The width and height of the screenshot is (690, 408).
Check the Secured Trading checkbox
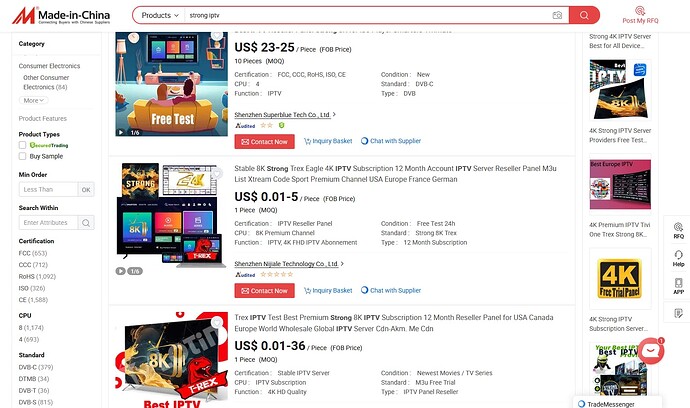(x=22, y=145)
